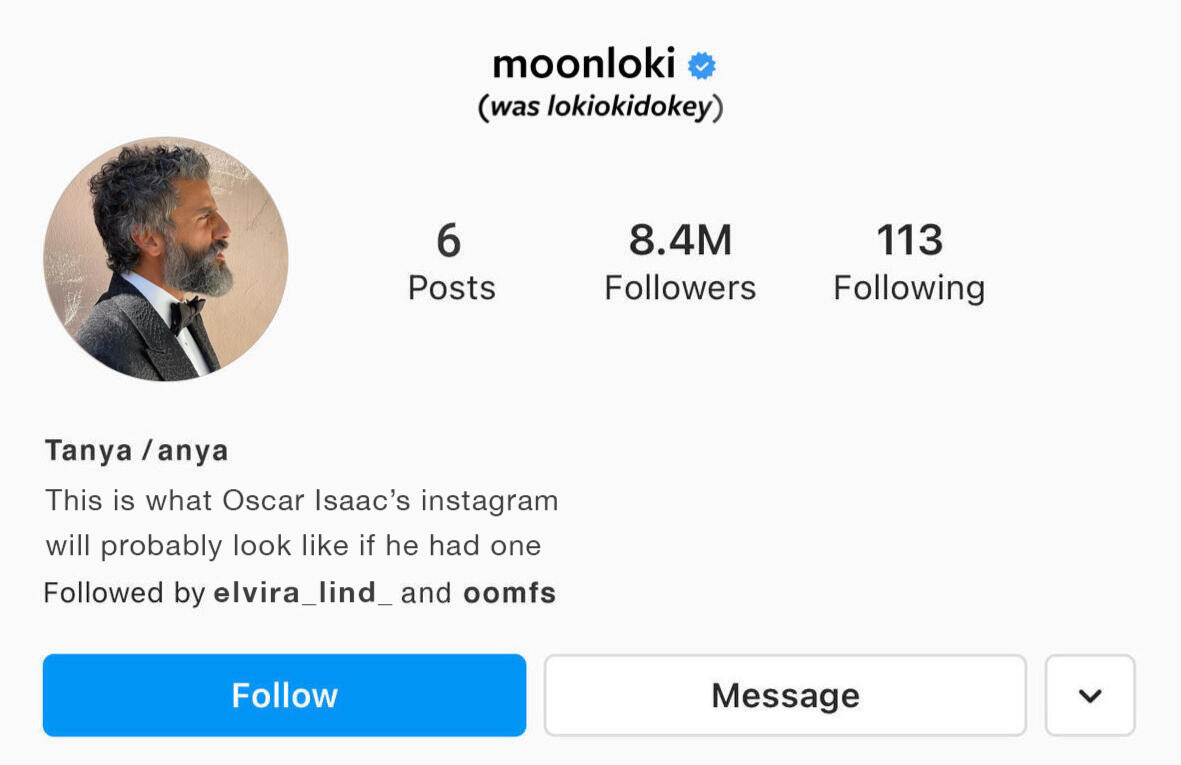This screenshot has width=1181, height=765.
Task: Click the Posts label
Action: pyautogui.click(x=452, y=288)
